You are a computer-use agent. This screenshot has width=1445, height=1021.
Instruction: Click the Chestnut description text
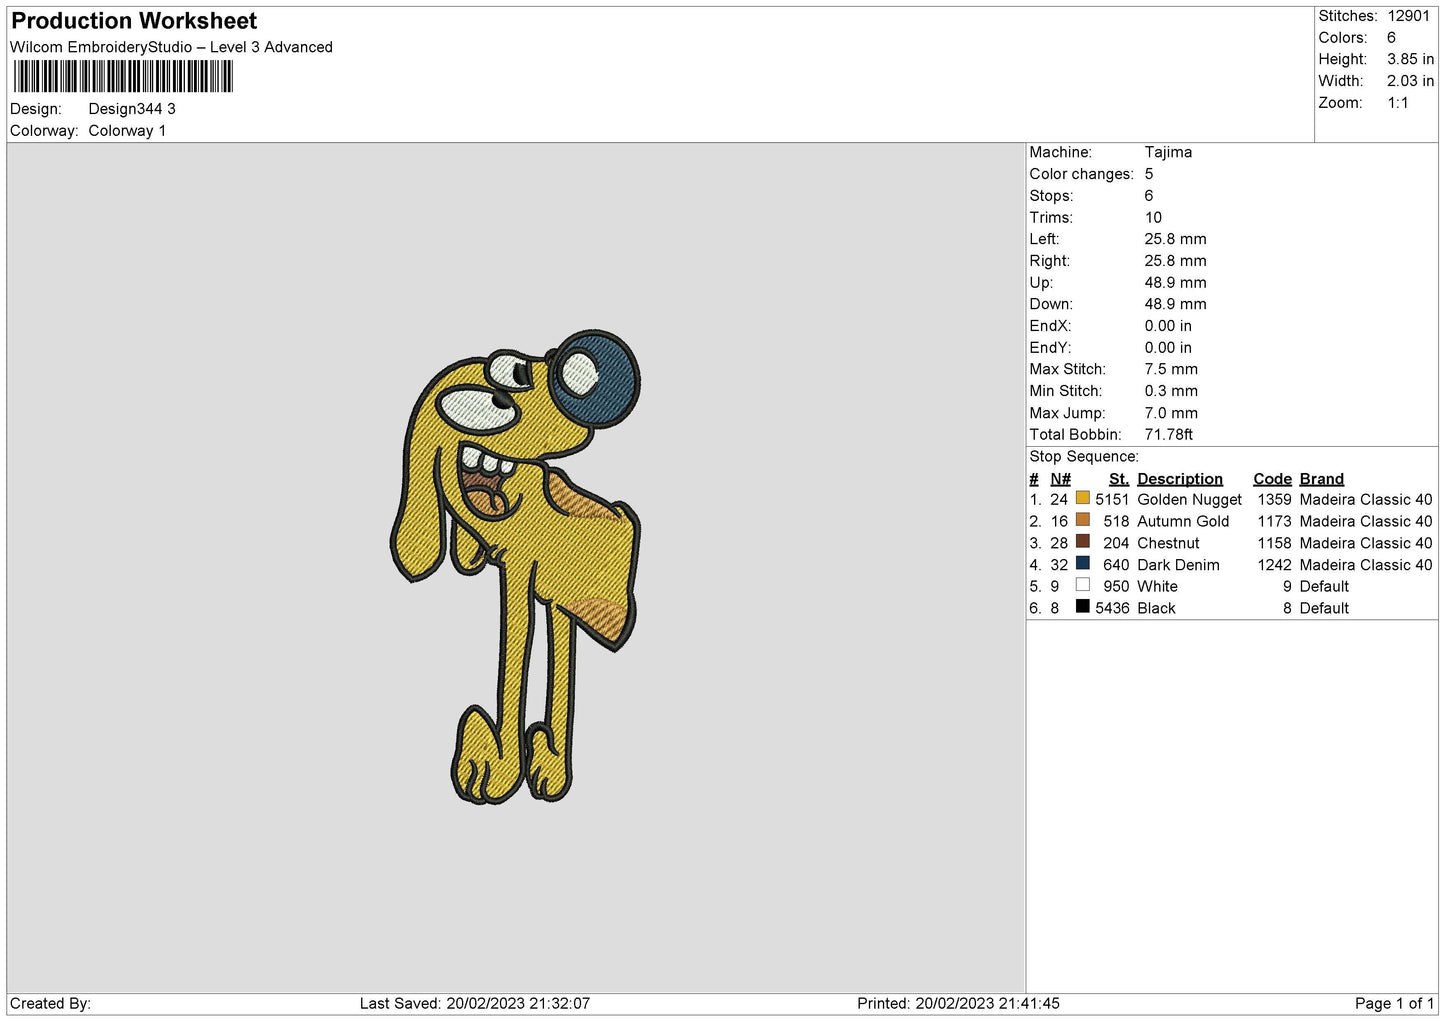click(x=1168, y=543)
